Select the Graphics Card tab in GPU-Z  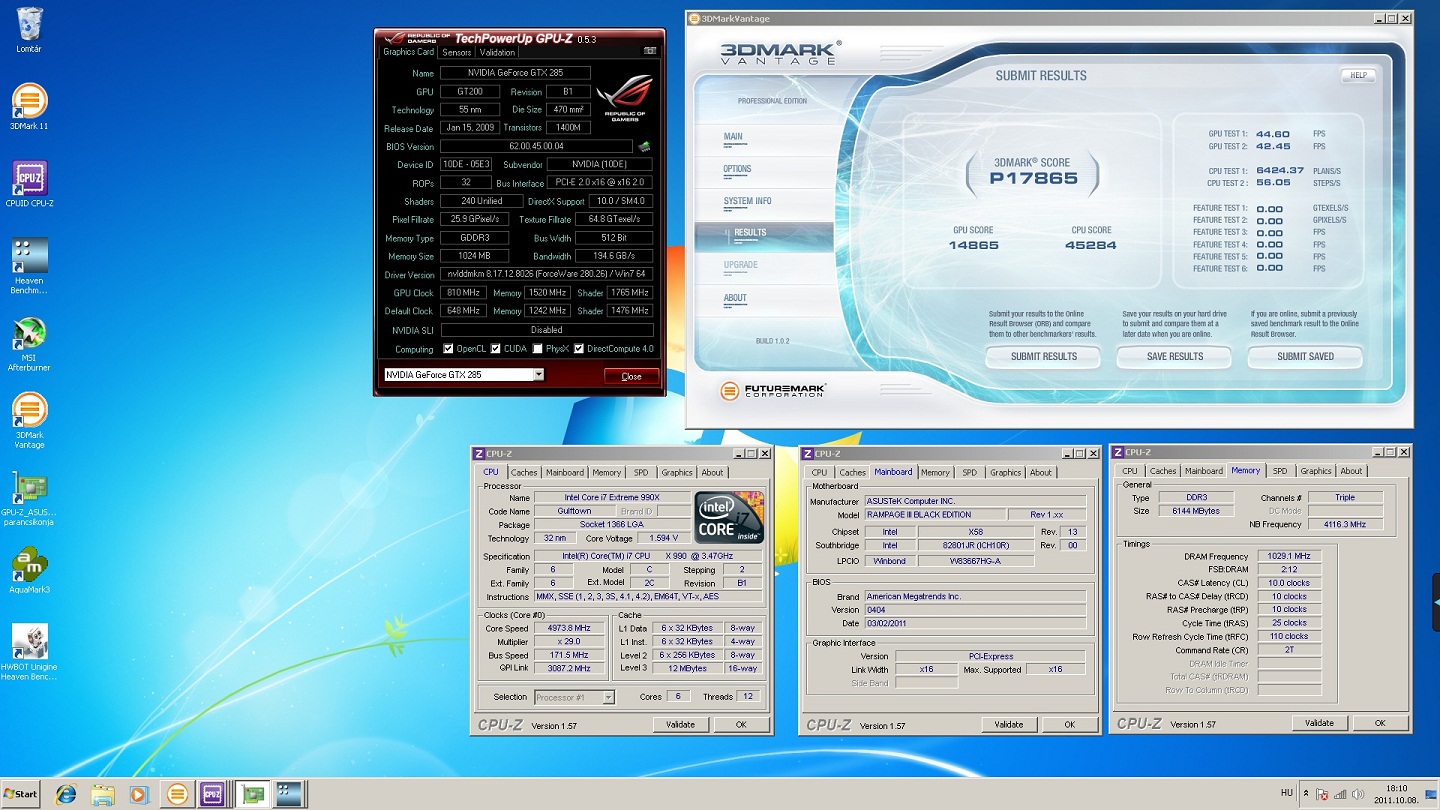pyautogui.click(x=408, y=52)
